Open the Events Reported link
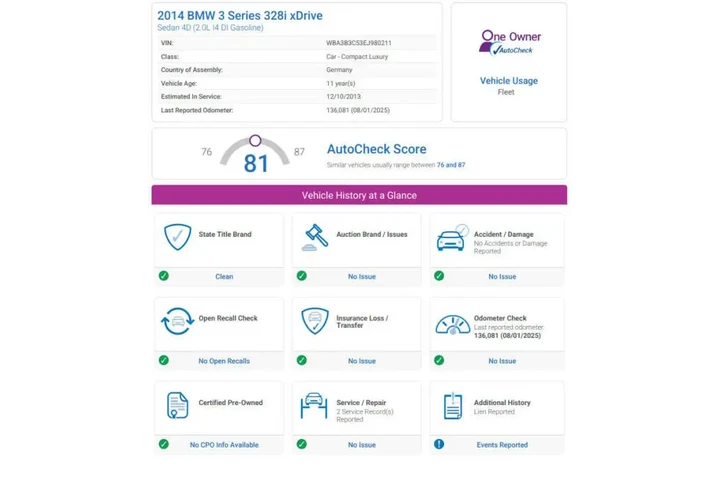 click(x=502, y=445)
